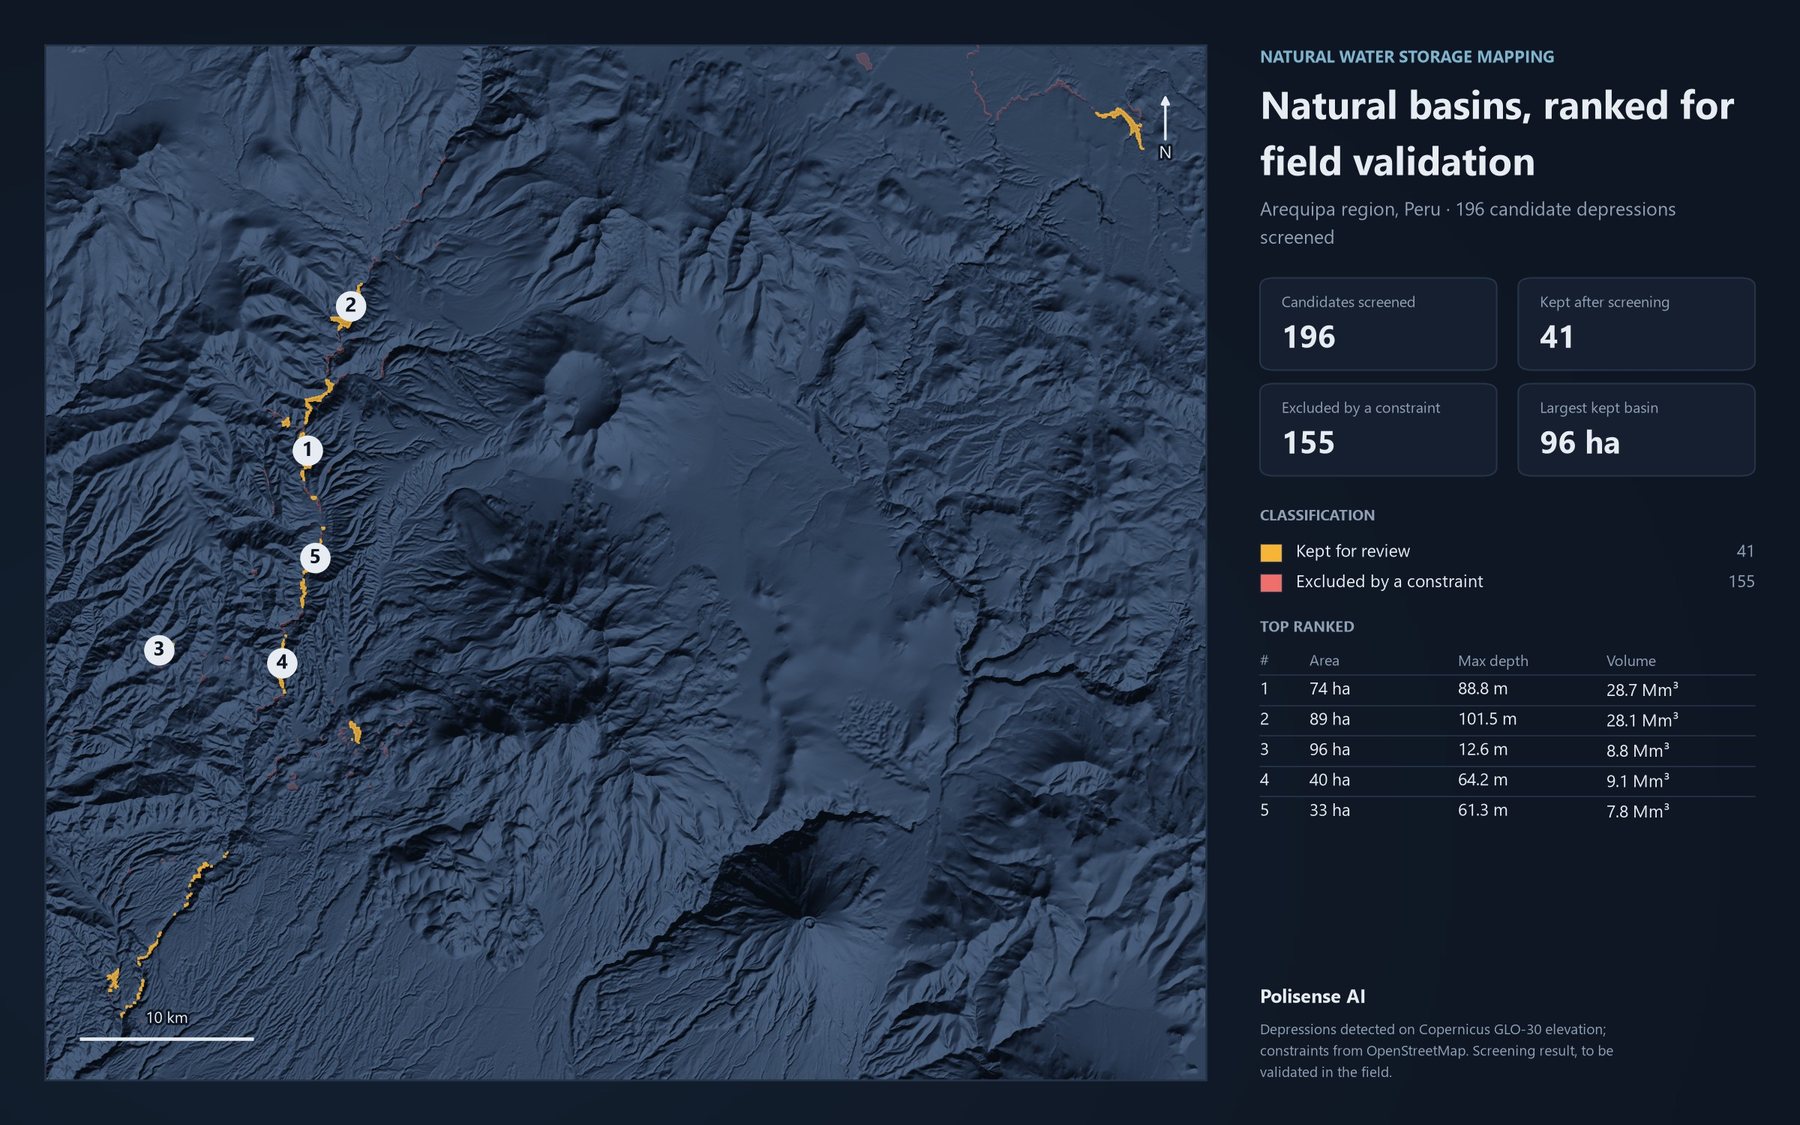Click the '96 ha' cell in the table
The width and height of the screenshot is (1800, 1125).
click(x=1329, y=749)
